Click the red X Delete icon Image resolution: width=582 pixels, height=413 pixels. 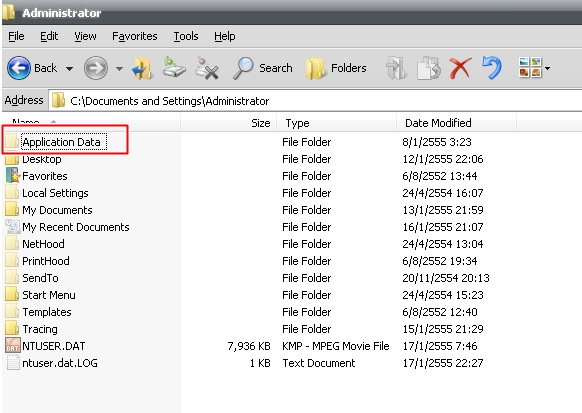(460, 68)
